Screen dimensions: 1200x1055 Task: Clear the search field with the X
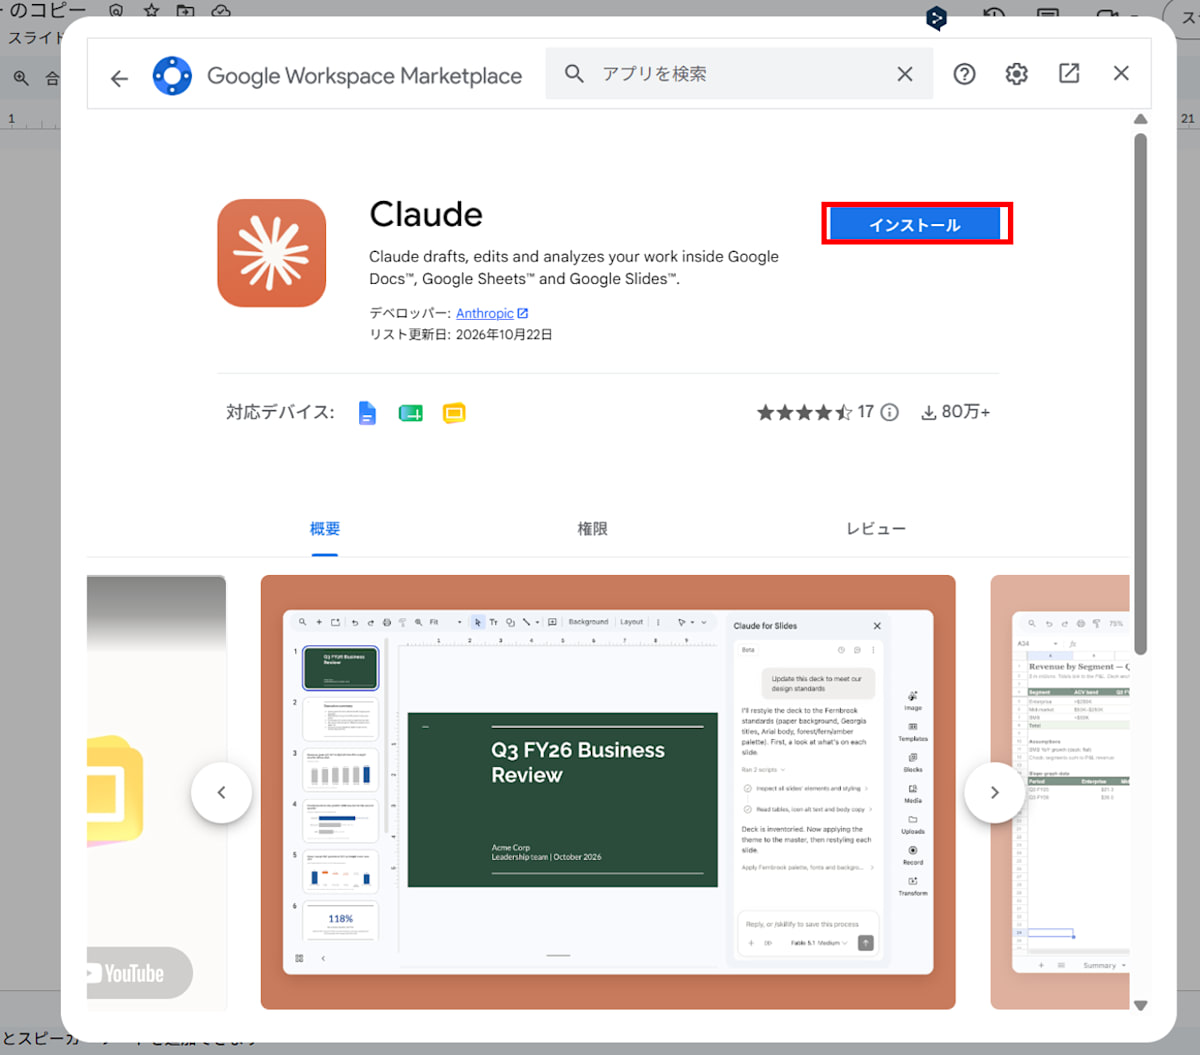coord(905,74)
